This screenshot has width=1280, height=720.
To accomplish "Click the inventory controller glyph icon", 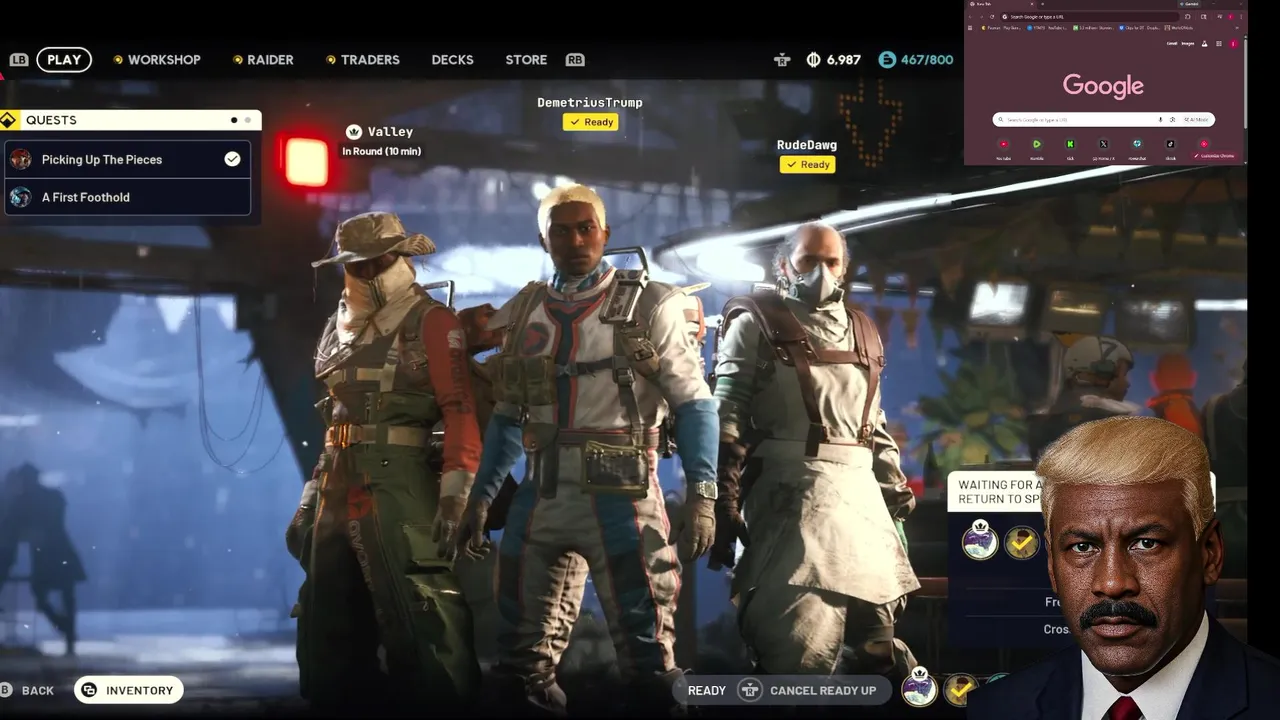I will click(89, 690).
